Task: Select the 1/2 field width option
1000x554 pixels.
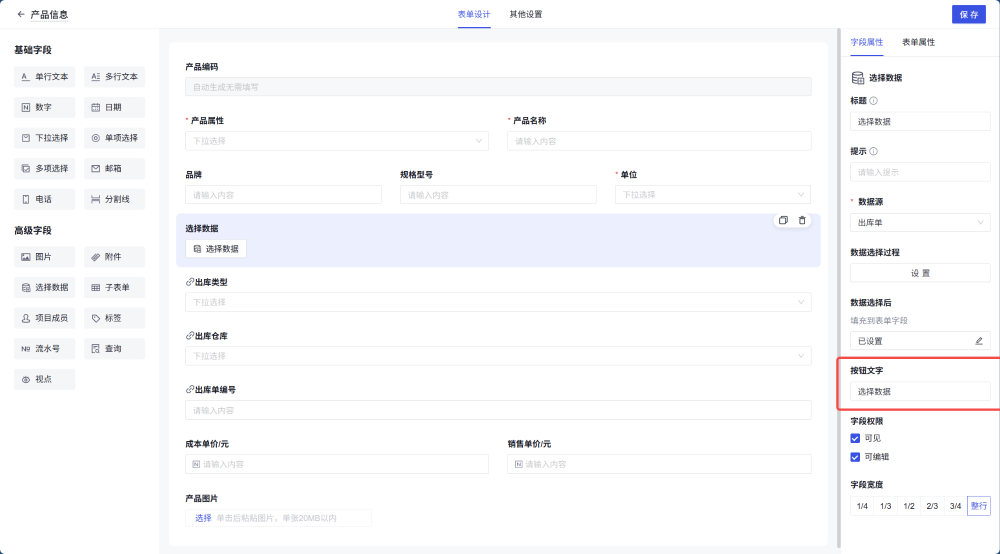Action: tap(909, 506)
